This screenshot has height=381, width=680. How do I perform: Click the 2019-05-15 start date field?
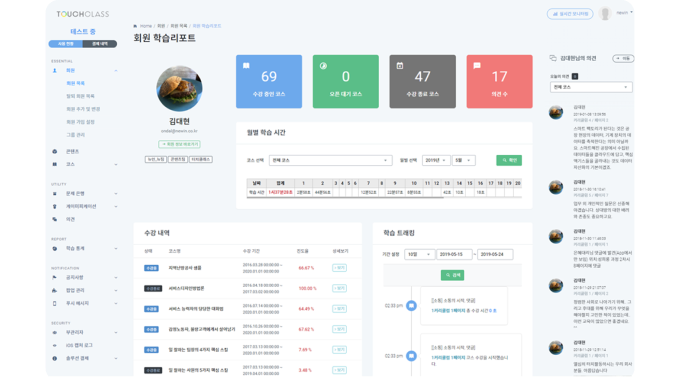(x=454, y=254)
